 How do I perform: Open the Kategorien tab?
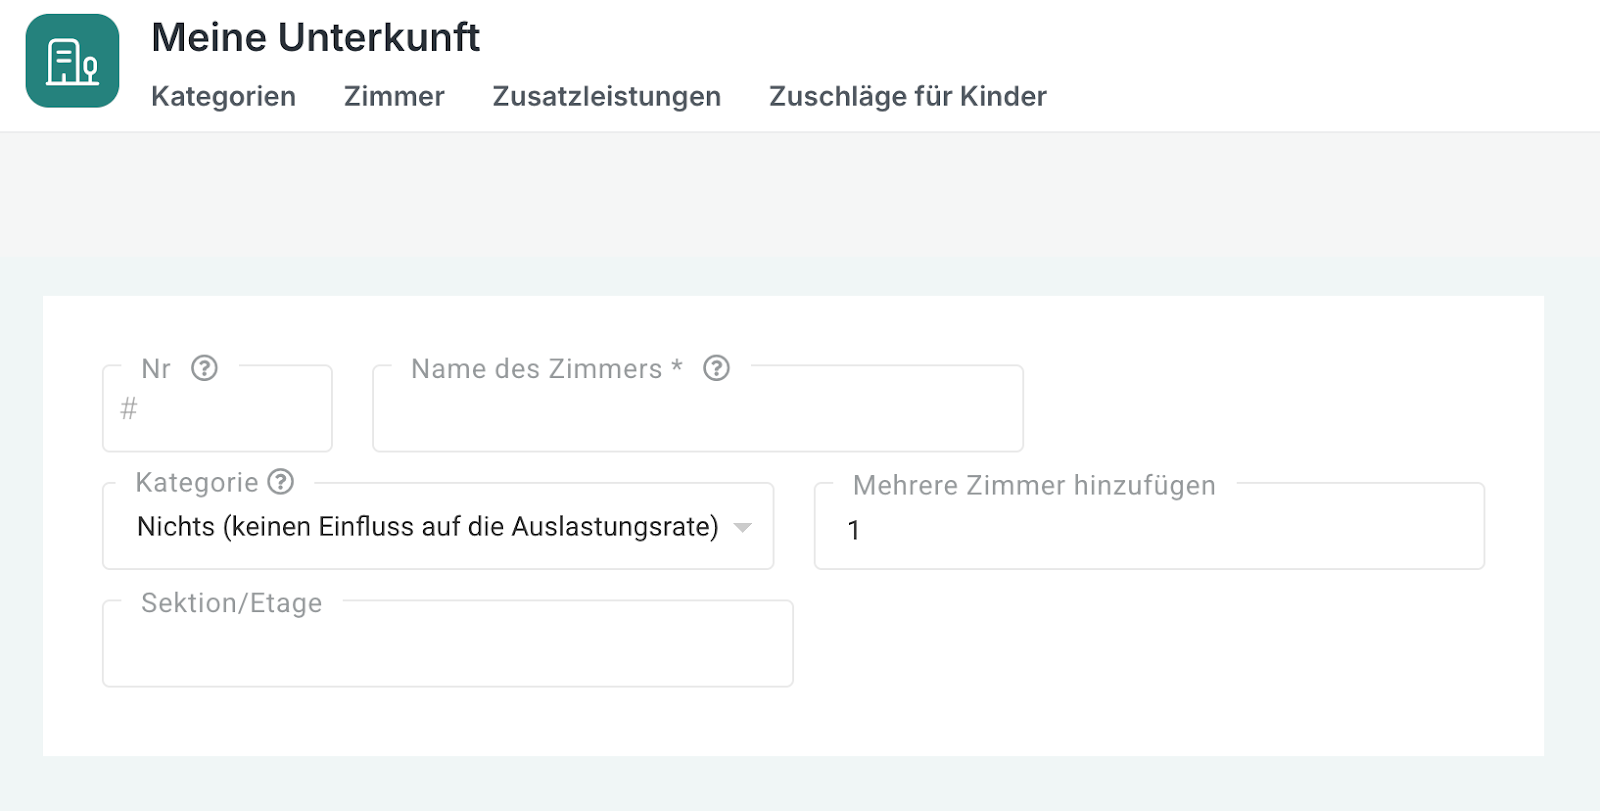[223, 96]
